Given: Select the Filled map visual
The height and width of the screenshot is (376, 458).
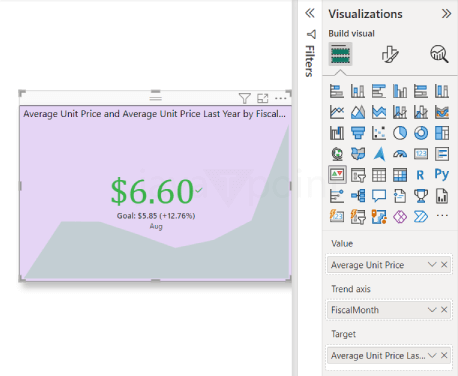Looking at the screenshot, I should pos(358,154).
